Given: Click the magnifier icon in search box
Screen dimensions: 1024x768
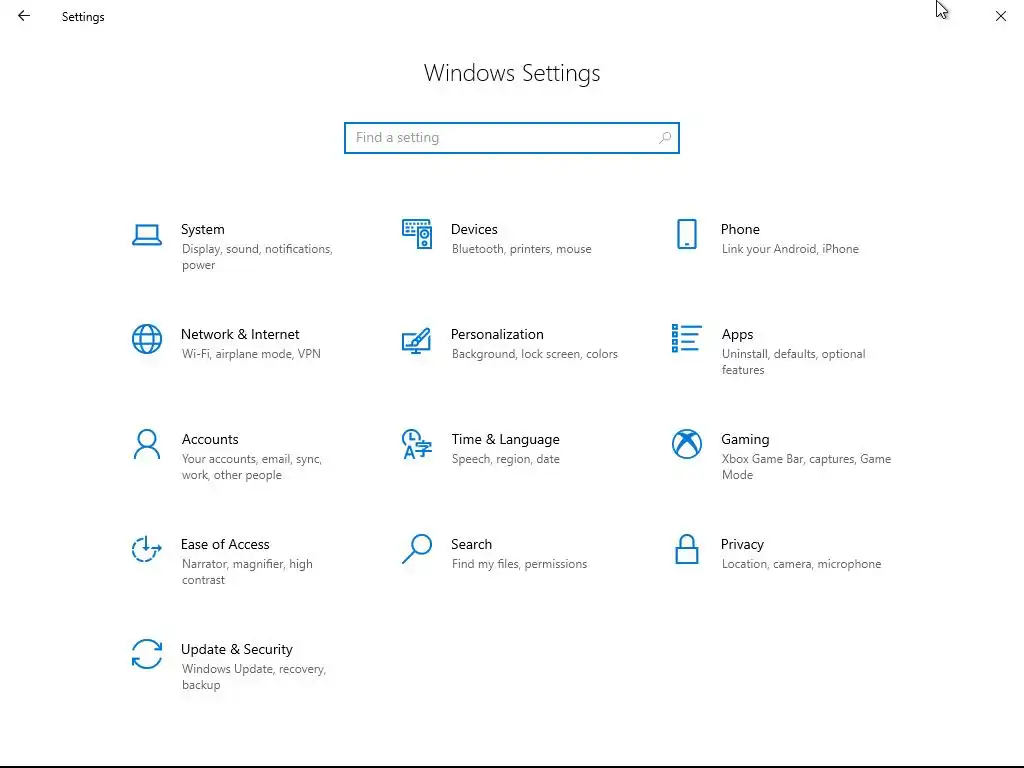Looking at the screenshot, I should 665,138.
